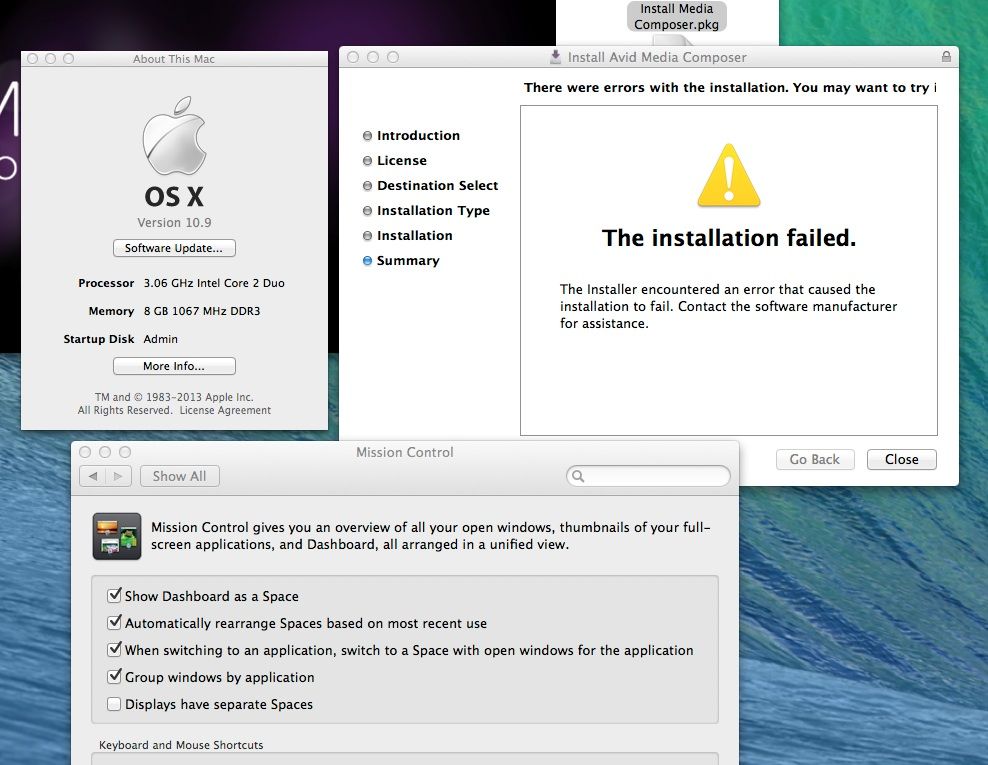Zoom the Install Avid Media Composer window

coord(393,57)
